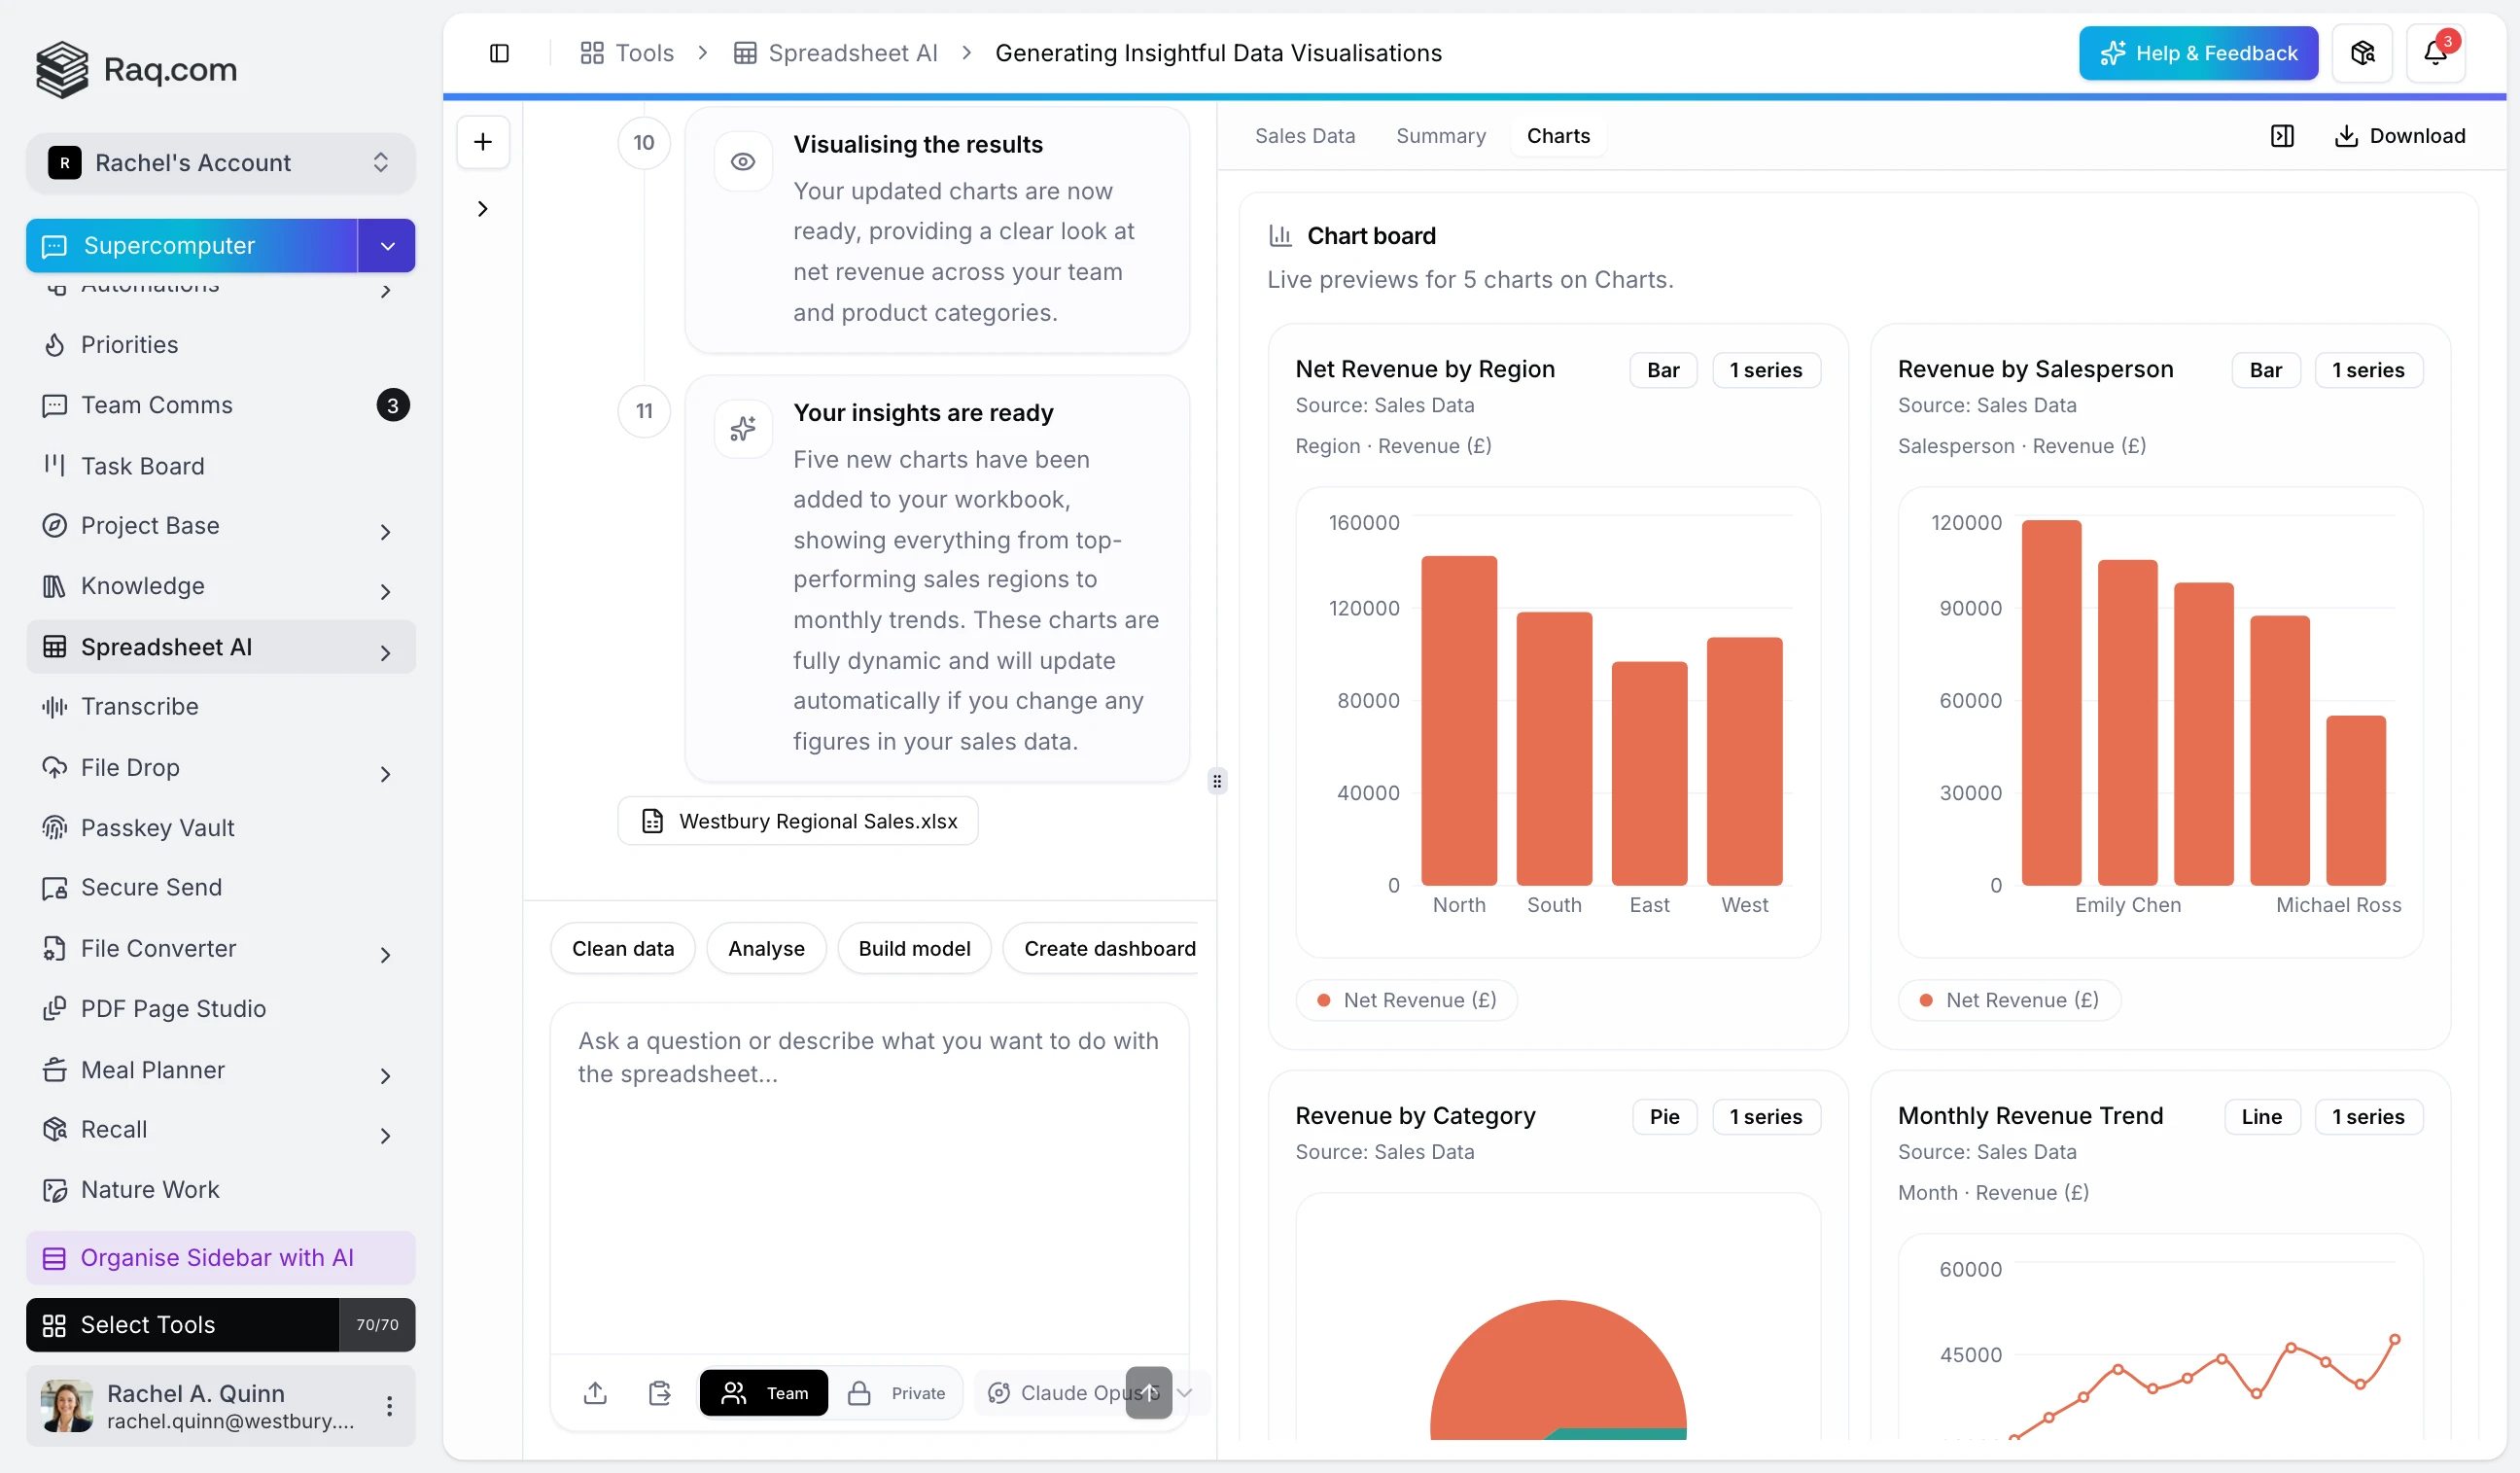
Task: Switch visibility to Team mode
Action: tap(764, 1392)
